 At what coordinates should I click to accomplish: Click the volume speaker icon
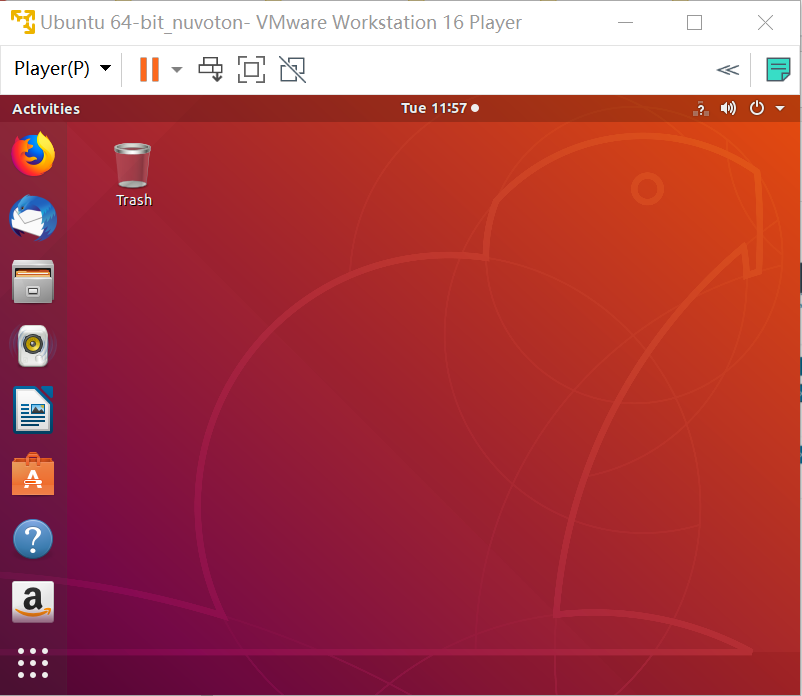728,108
